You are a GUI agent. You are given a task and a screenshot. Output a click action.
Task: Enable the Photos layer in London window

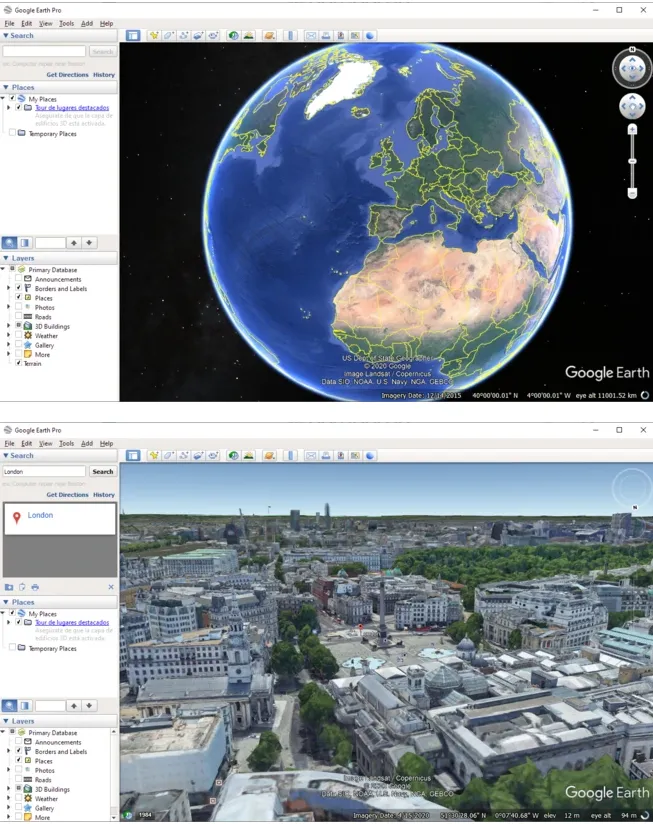pyautogui.click(x=18, y=770)
